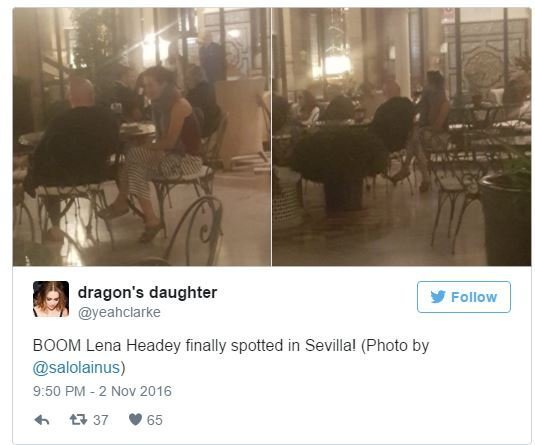
Task: Open the dragon's daughter display name
Action: (147, 292)
